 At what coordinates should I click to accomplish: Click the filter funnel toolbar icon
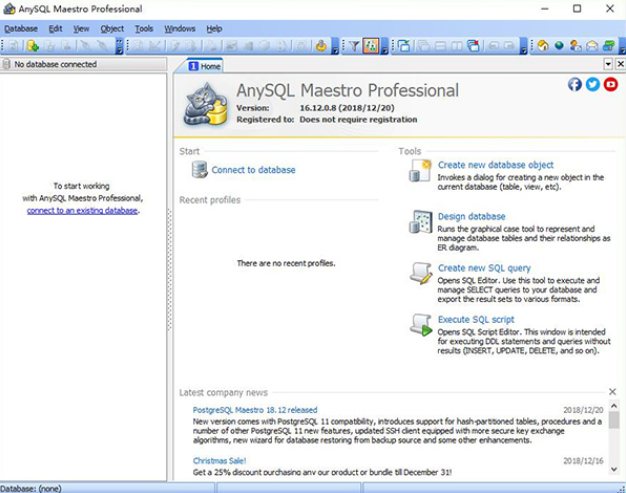pyautogui.click(x=353, y=46)
